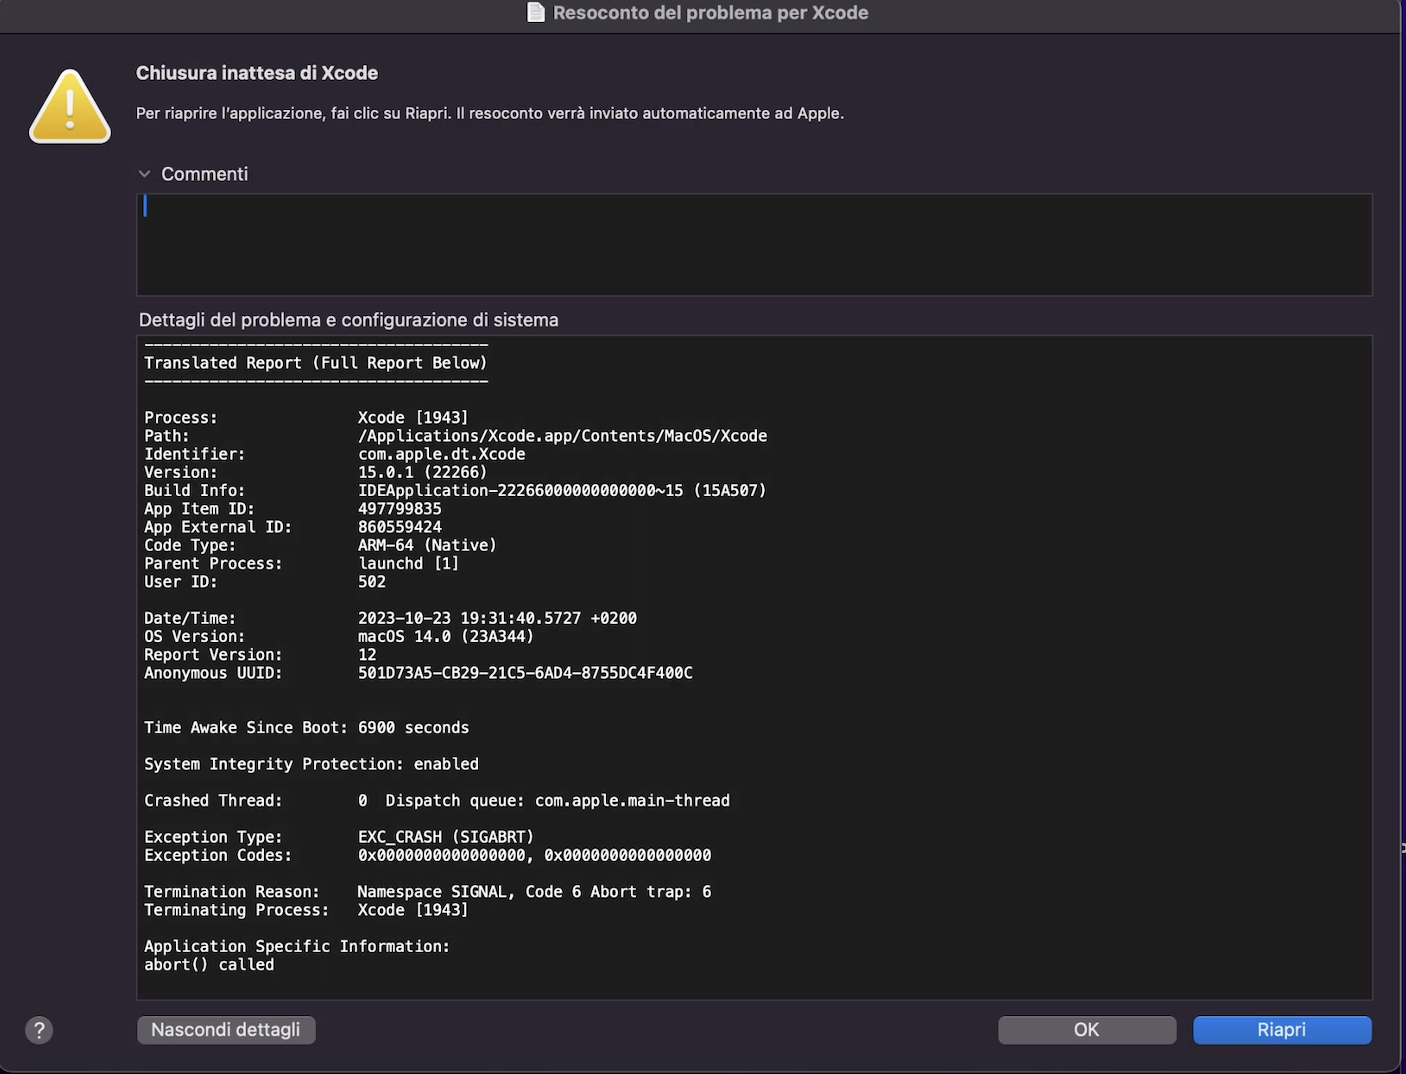This screenshot has width=1406, height=1074.
Task: Click the 'abort() called' line
Action: [x=209, y=965]
